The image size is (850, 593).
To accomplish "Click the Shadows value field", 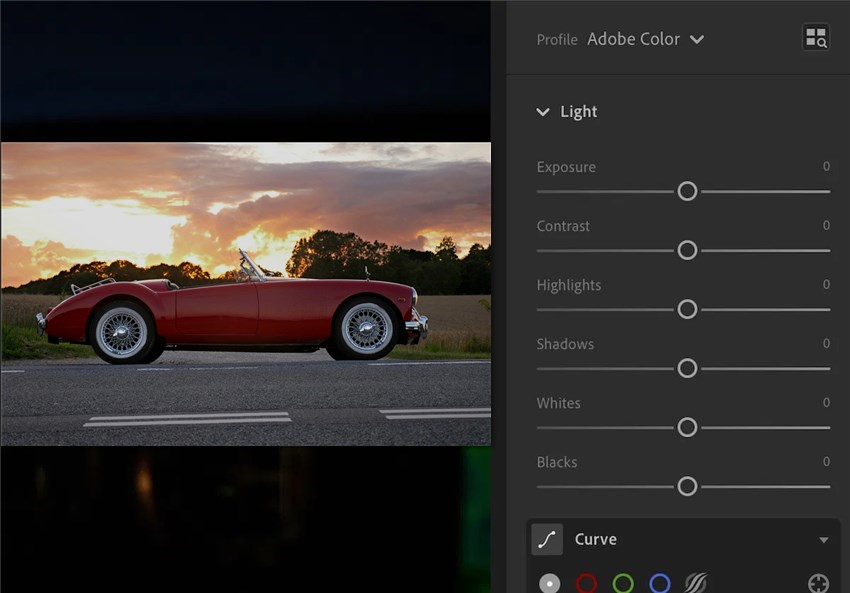I will [826, 344].
